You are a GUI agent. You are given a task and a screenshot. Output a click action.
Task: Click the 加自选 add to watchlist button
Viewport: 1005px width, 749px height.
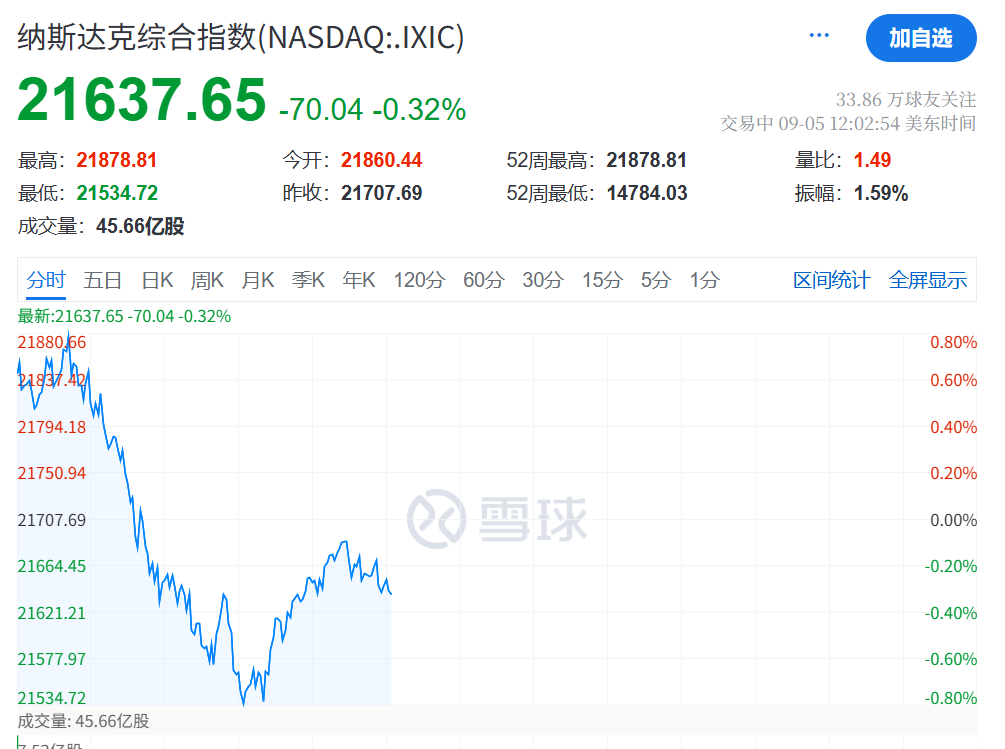[x=921, y=38]
